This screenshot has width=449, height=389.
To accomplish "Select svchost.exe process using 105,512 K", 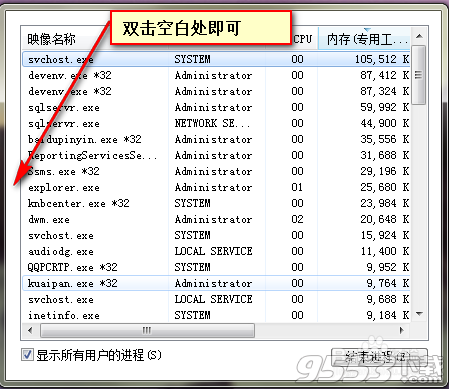I will [216, 59].
